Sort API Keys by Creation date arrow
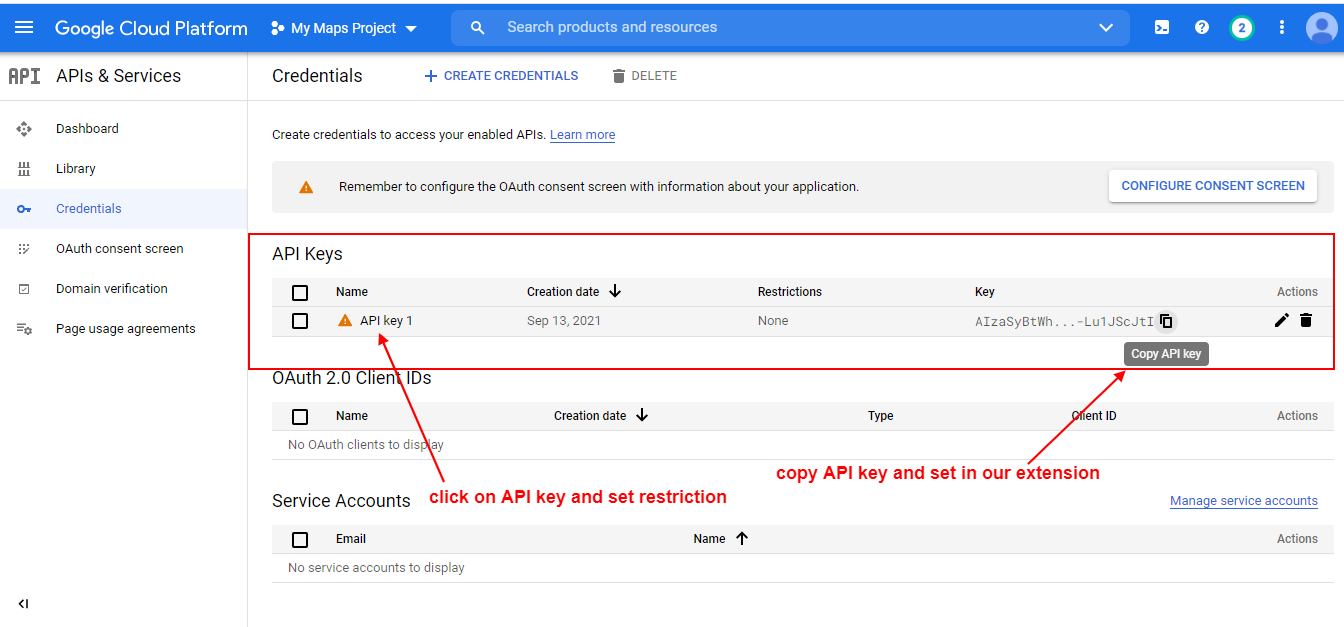Image resolution: width=1344 pixels, height=627 pixels. coord(615,291)
